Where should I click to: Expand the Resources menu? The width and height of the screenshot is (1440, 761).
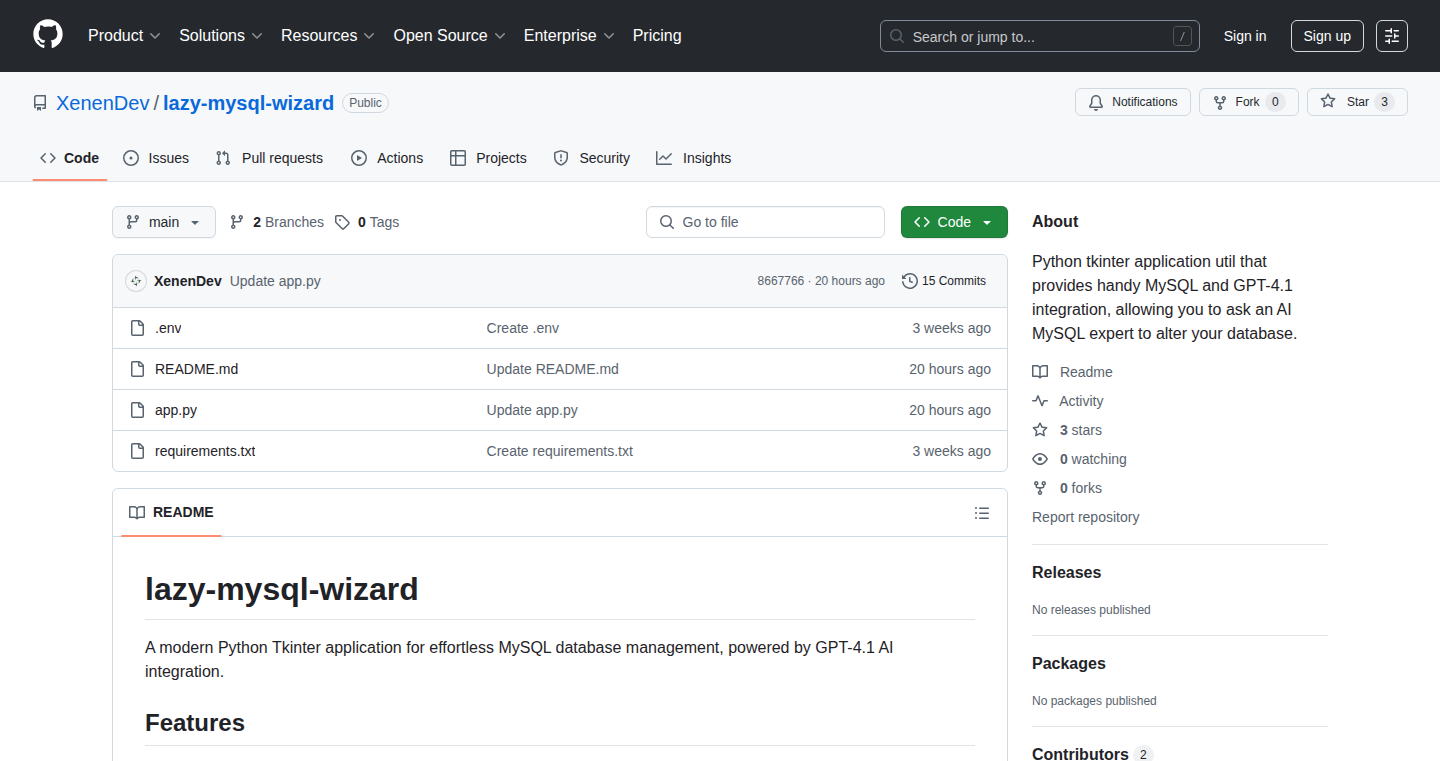[328, 35]
